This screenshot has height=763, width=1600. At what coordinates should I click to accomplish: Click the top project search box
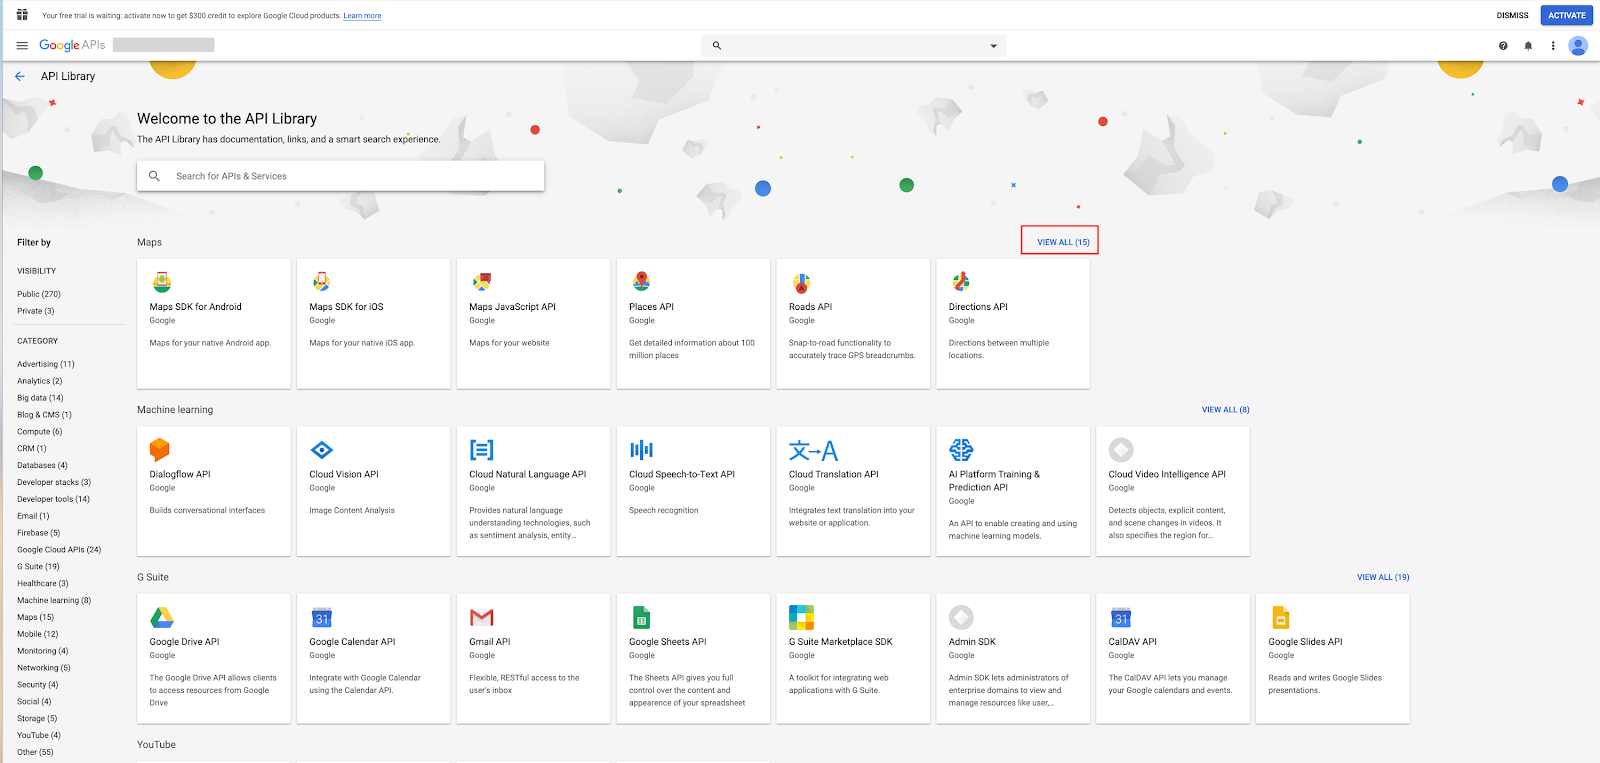click(854, 46)
